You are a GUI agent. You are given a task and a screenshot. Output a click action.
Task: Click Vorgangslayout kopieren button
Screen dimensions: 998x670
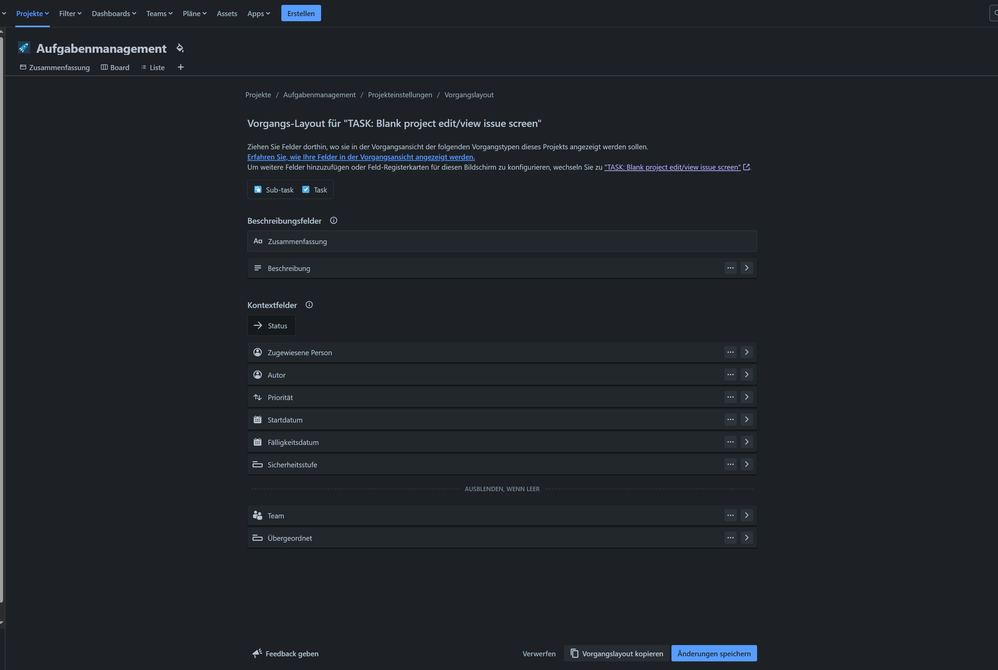[616, 653]
